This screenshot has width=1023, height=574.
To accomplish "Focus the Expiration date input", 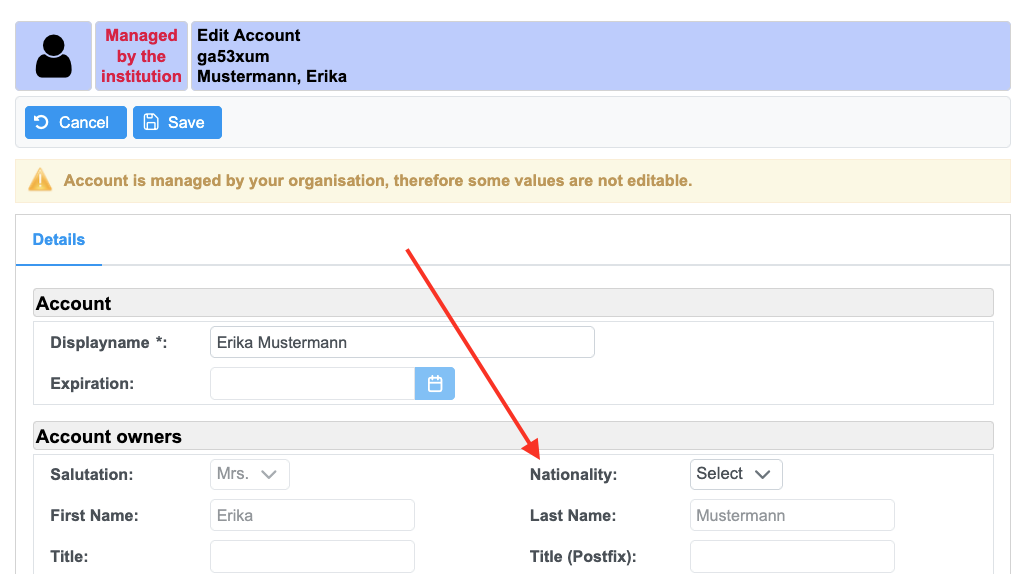I will pos(312,384).
